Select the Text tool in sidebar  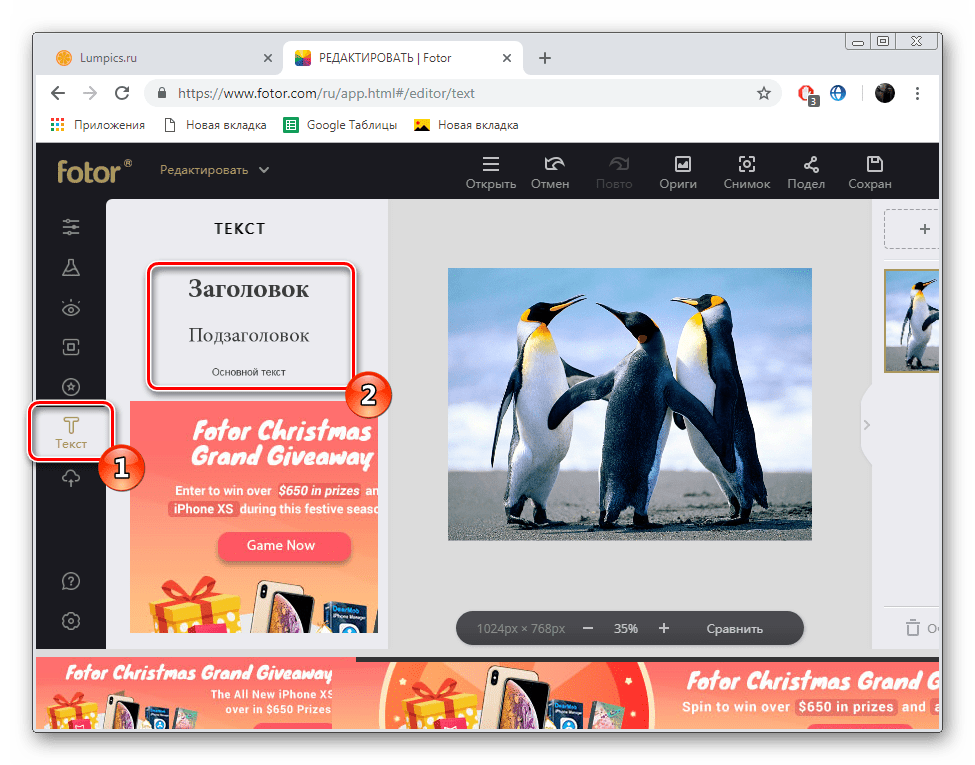pos(71,432)
